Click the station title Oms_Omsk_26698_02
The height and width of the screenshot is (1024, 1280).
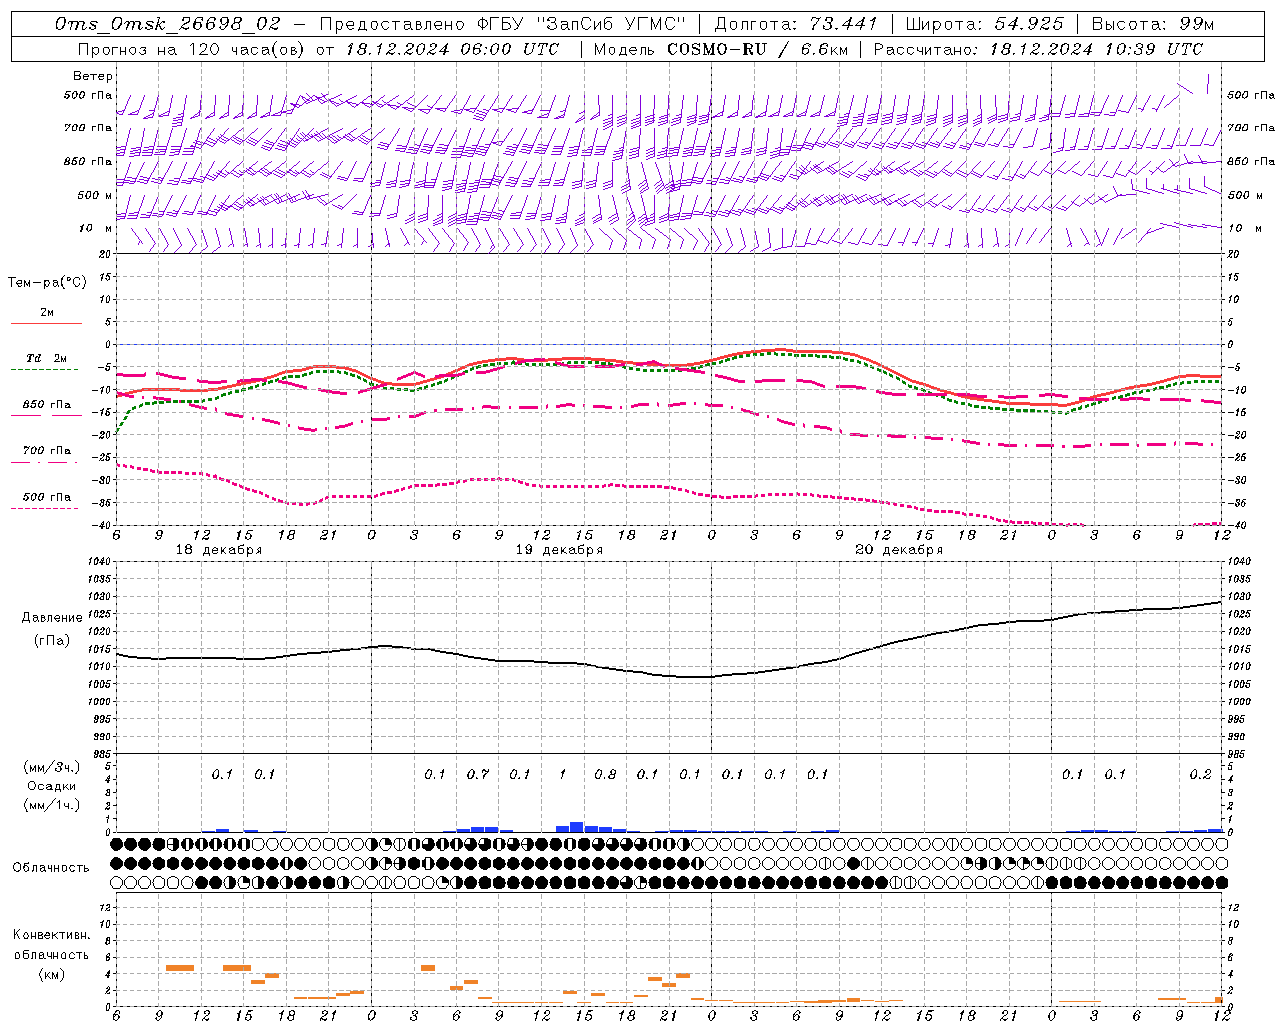(x=168, y=24)
